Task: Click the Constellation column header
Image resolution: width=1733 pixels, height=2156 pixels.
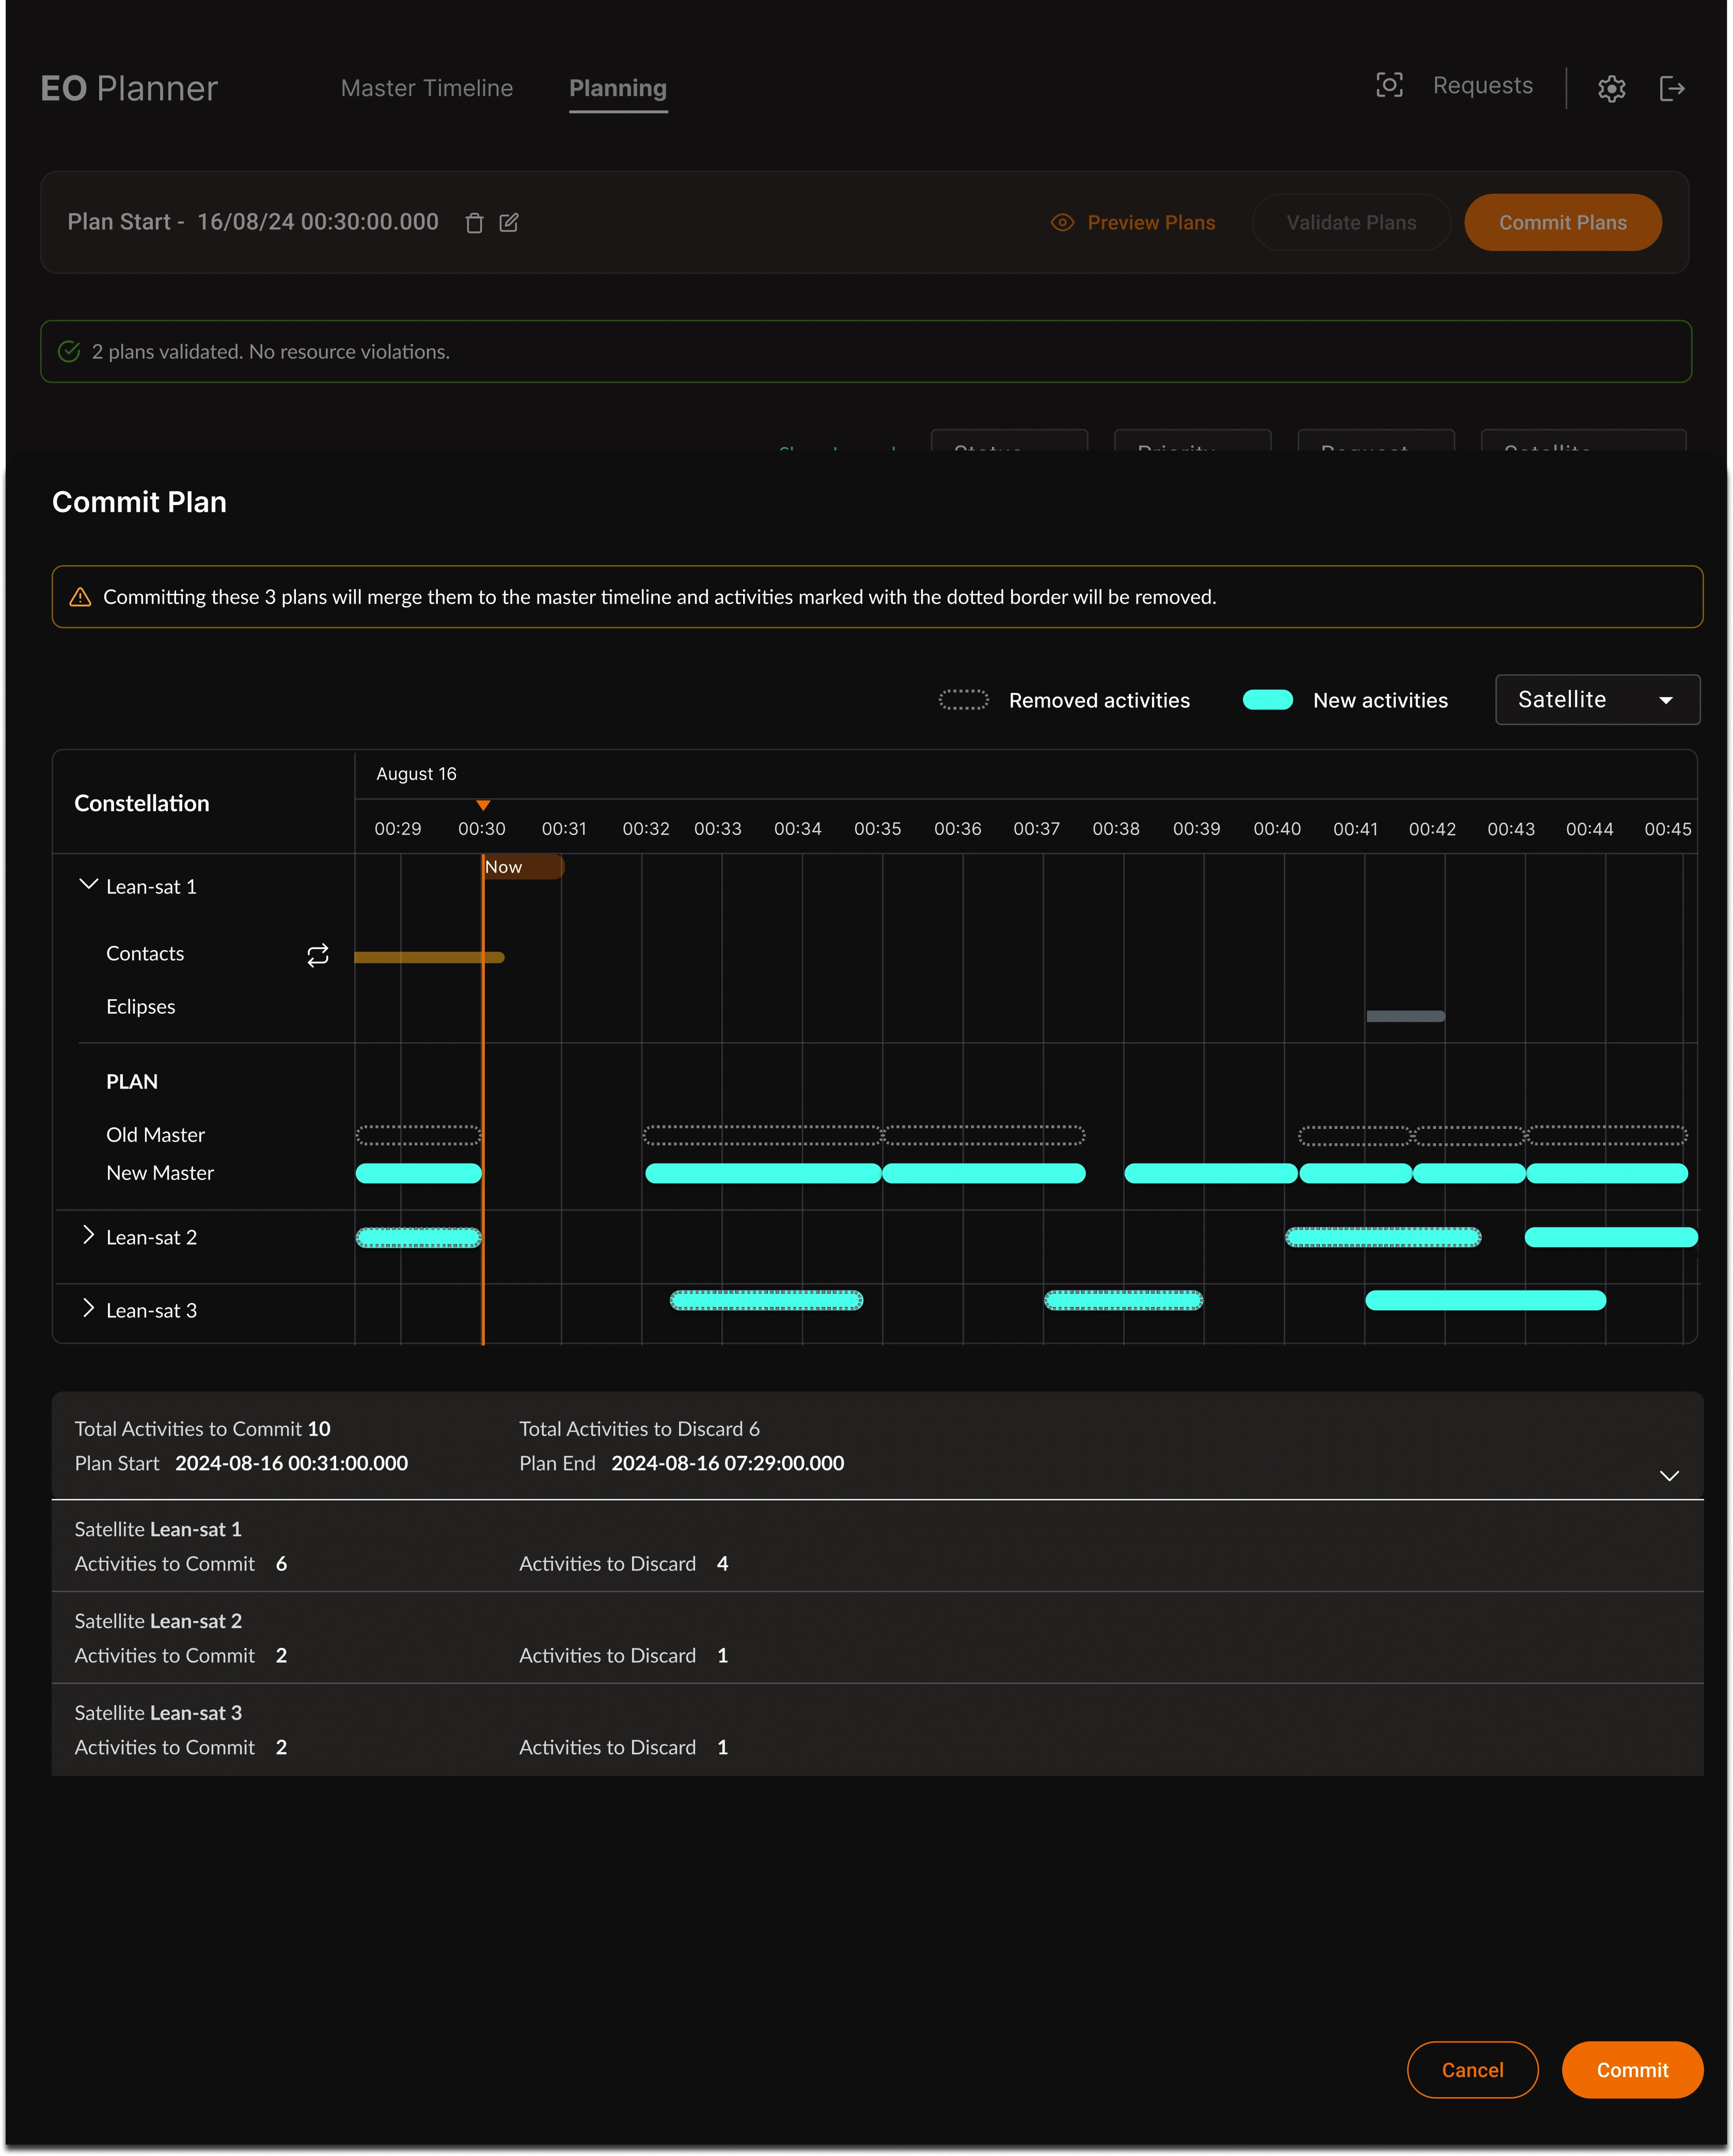Action: (x=142, y=804)
